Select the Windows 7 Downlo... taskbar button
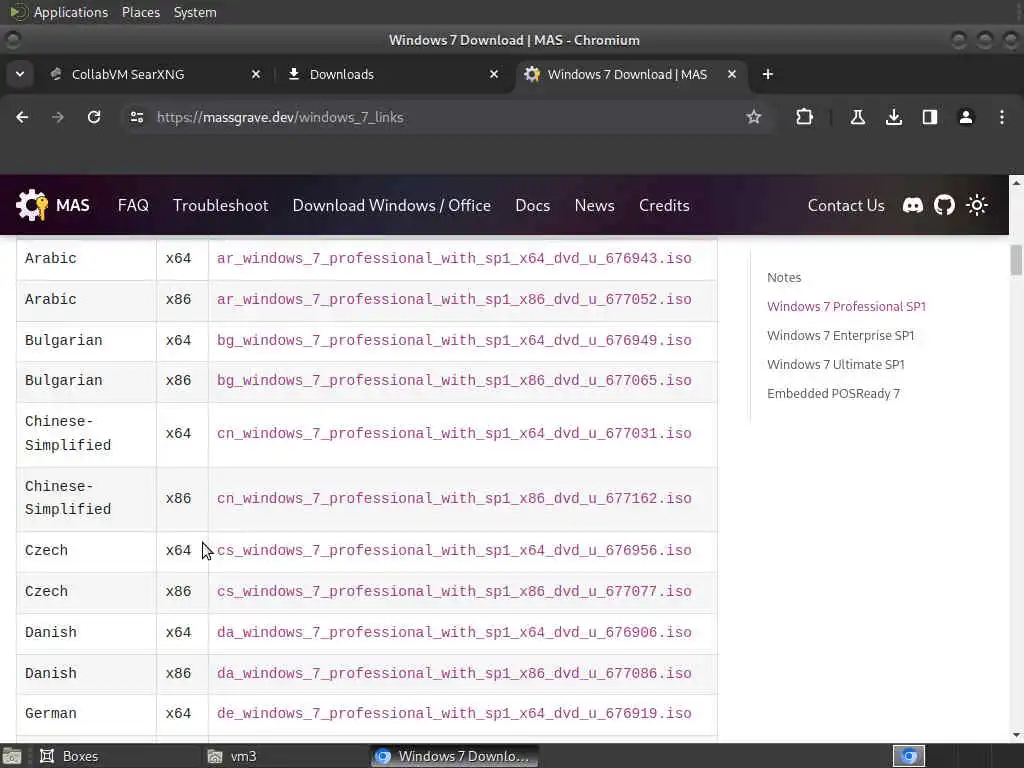Viewport: 1024px width, 768px height. [455, 756]
